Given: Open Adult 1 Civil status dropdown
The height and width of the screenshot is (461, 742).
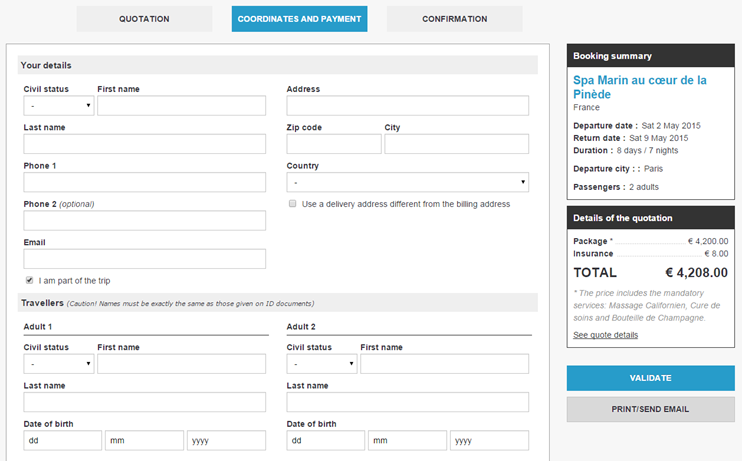Looking at the screenshot, I should click(59, 364).
